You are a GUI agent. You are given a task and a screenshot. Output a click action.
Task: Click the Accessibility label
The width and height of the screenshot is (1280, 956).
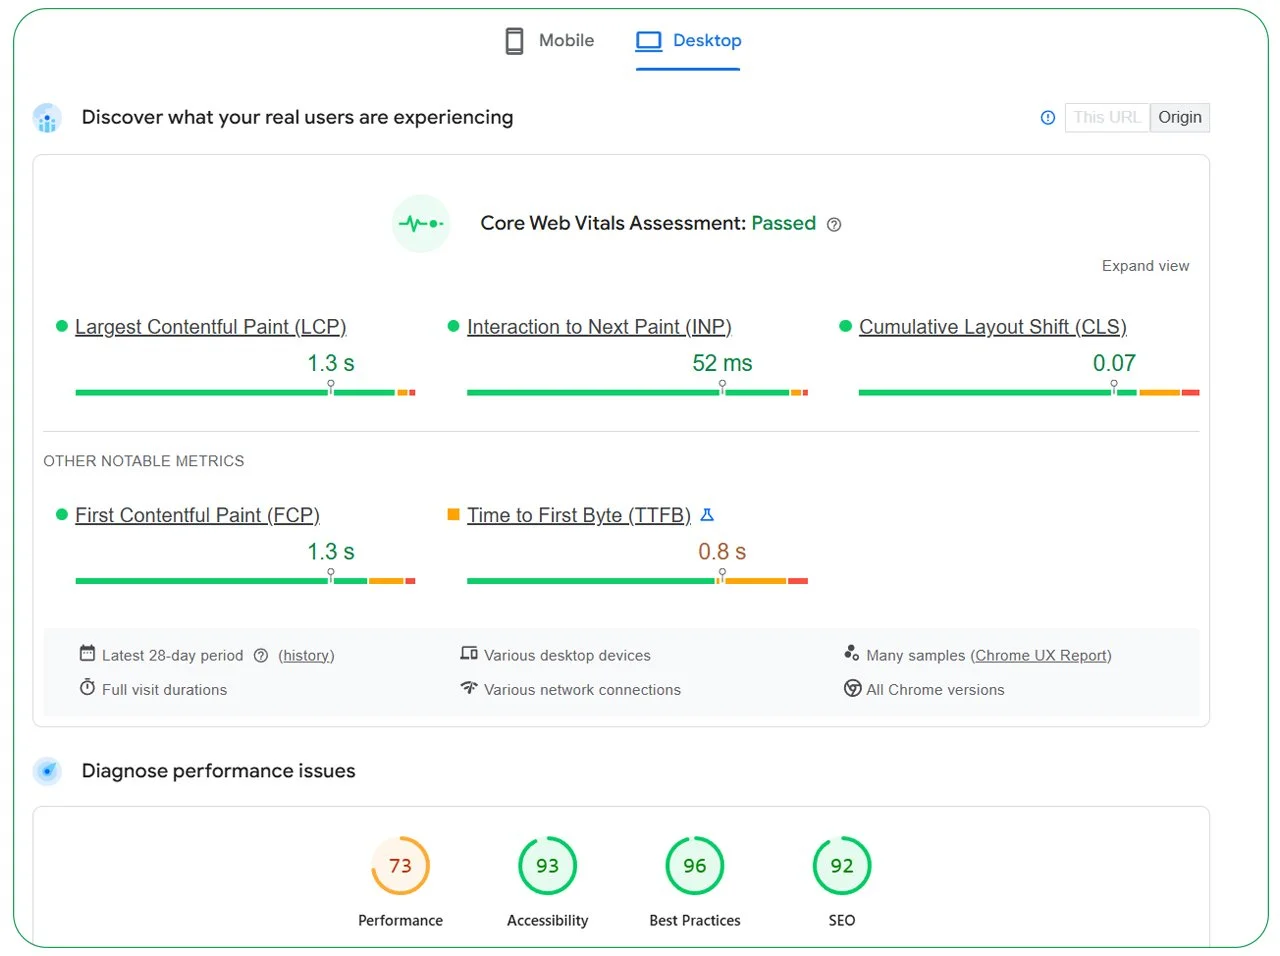tap(547, 921)
